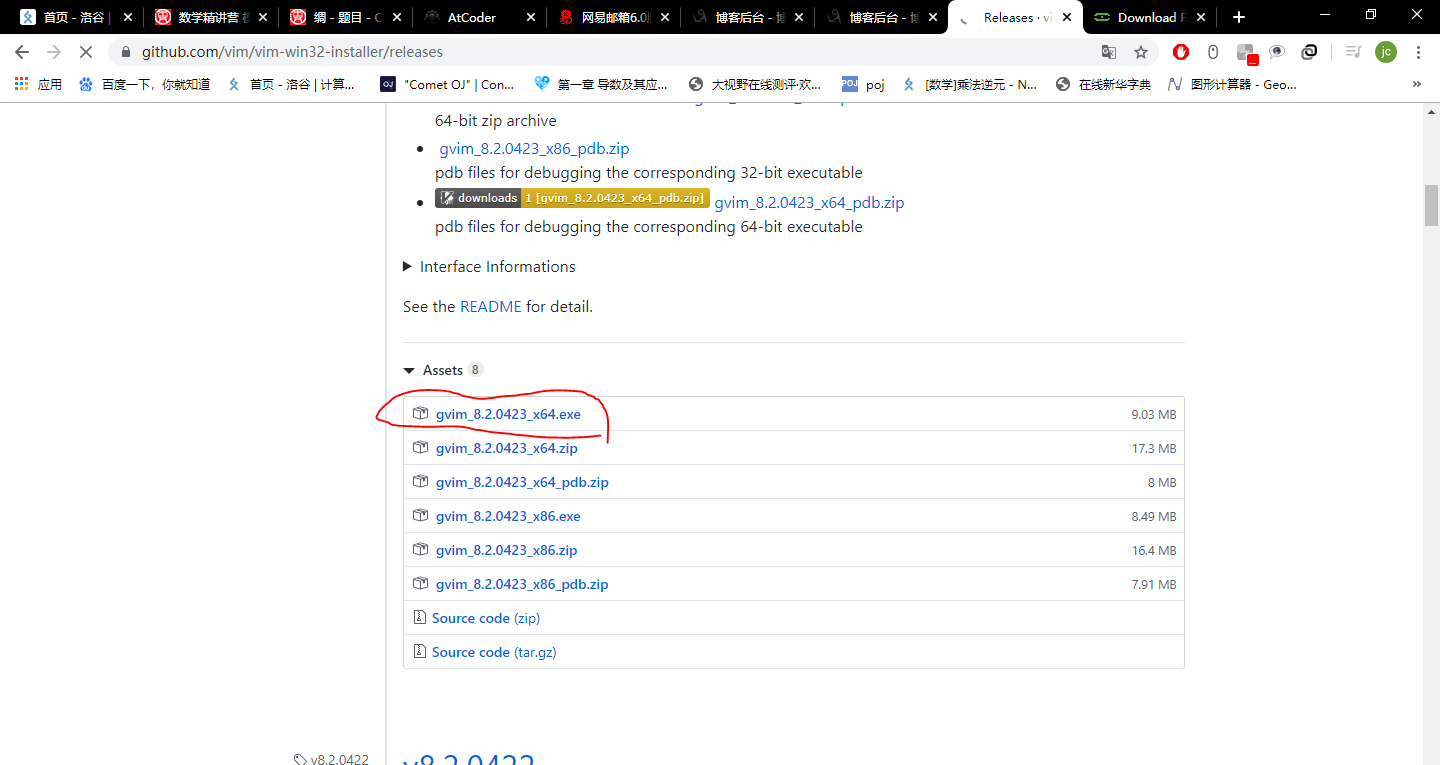Image resolution: width=1440 pixels, height=765 pixels.
Task: Switch to the Download tab
Action: (x=1151, y=17)
